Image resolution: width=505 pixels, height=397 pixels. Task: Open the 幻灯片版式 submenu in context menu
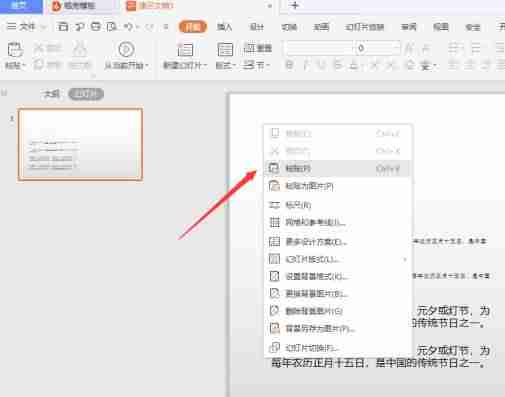pyautogui.click(x=337, y=259)
